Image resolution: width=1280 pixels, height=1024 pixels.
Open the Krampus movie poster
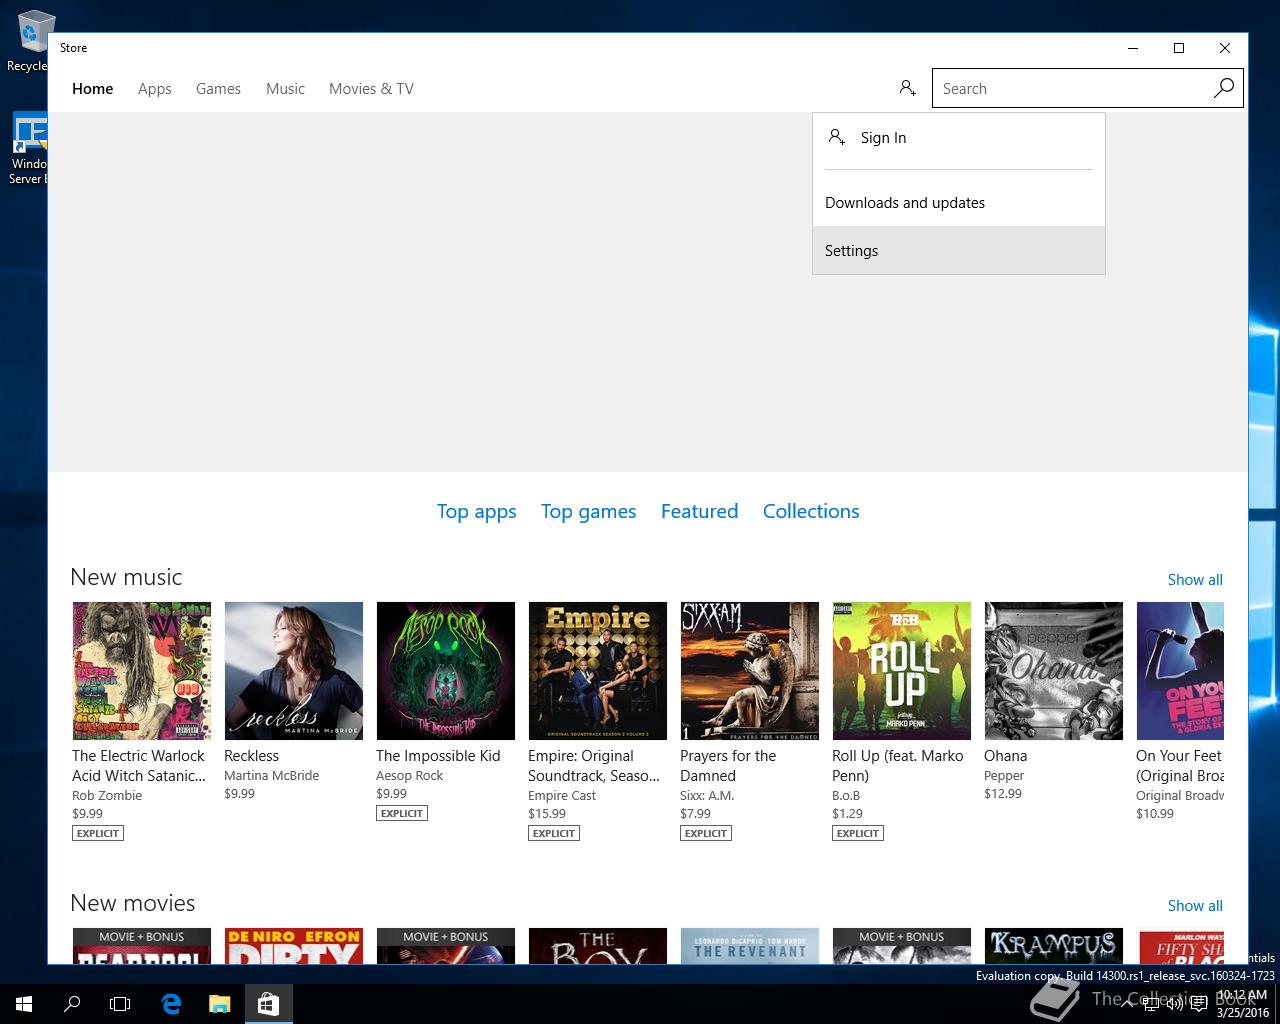click(x=1054, y=946)
